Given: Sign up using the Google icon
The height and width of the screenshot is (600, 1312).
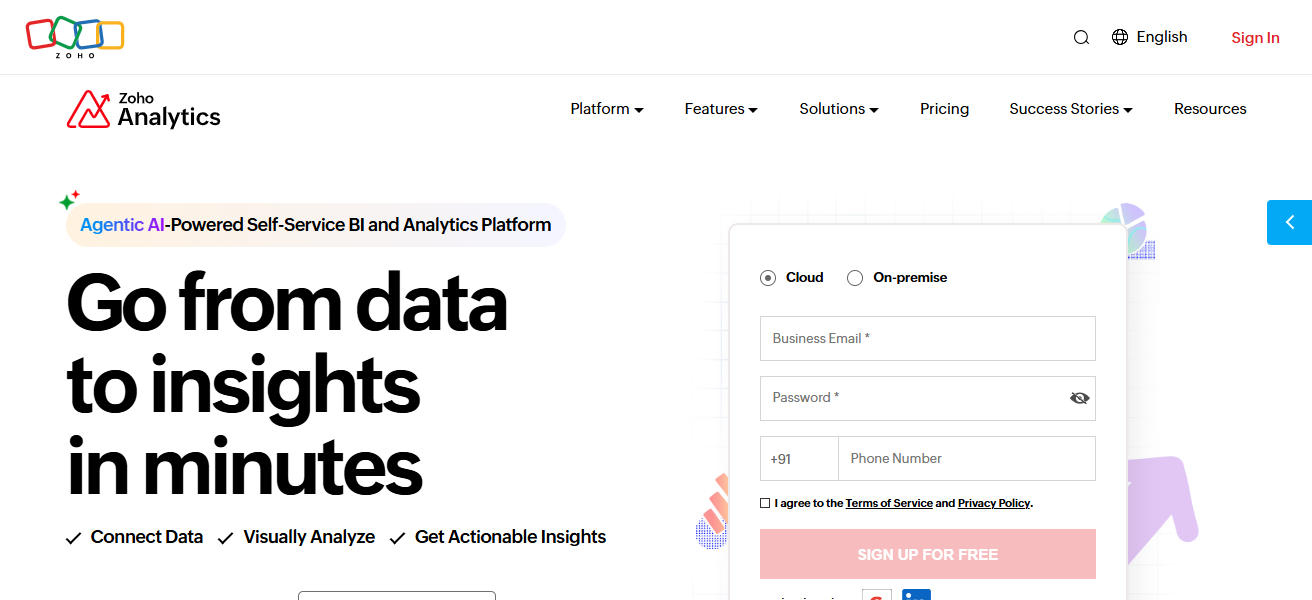Looking at the screenshot, I should tap(877, 594).
